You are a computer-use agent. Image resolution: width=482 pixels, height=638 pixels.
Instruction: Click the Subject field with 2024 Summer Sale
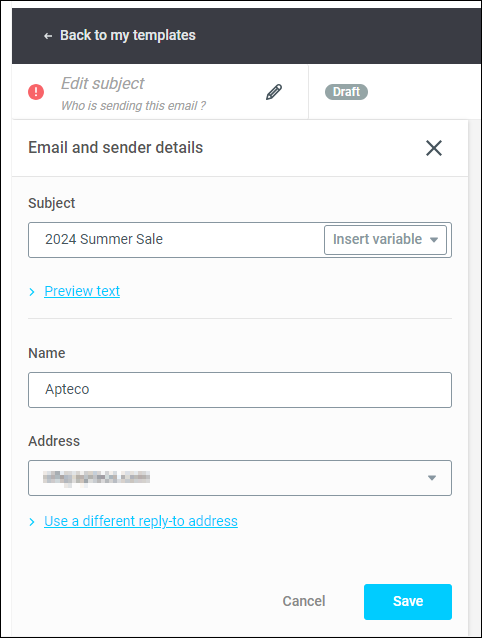pyautogui.click(x=176, y=240)
